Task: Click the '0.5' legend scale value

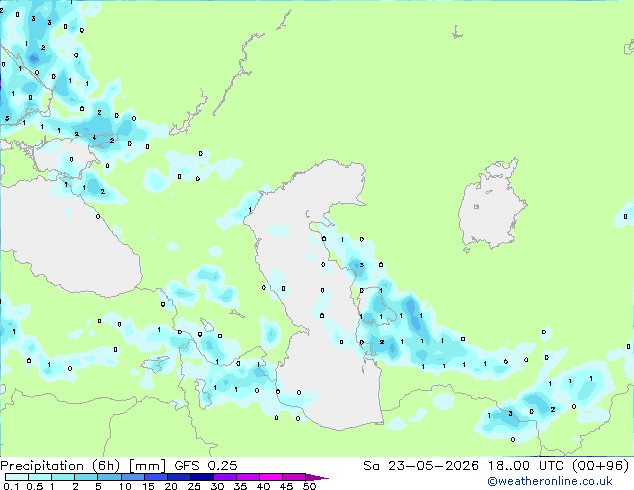Action: (x=34, y=486)
